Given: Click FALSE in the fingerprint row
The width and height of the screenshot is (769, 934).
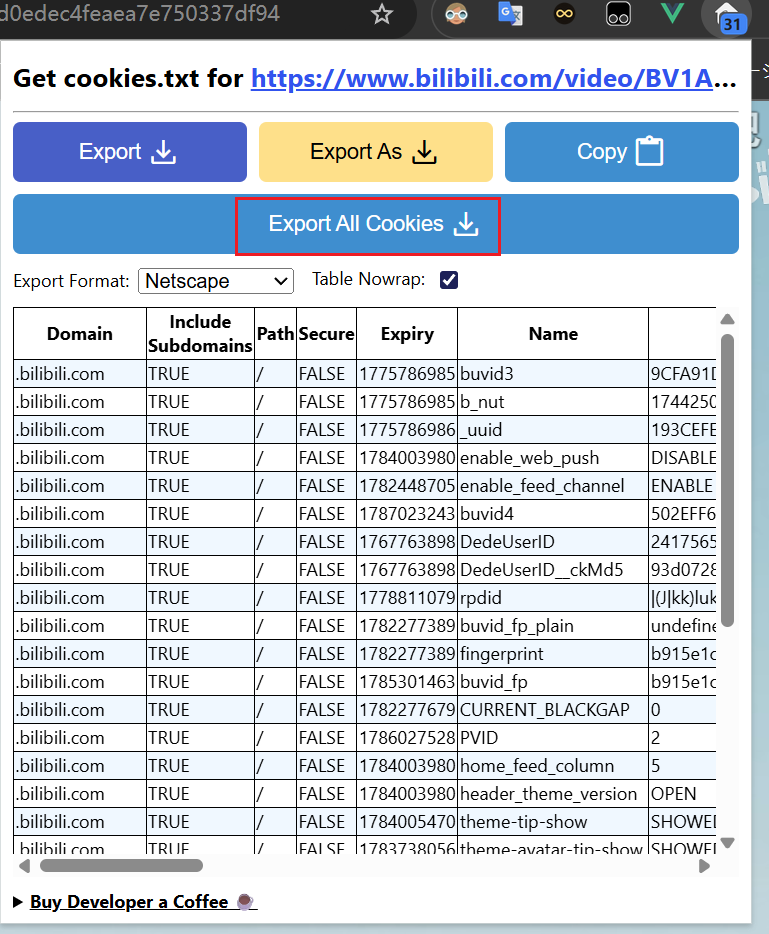Looking at the screenshot, I should click(326, 653).
